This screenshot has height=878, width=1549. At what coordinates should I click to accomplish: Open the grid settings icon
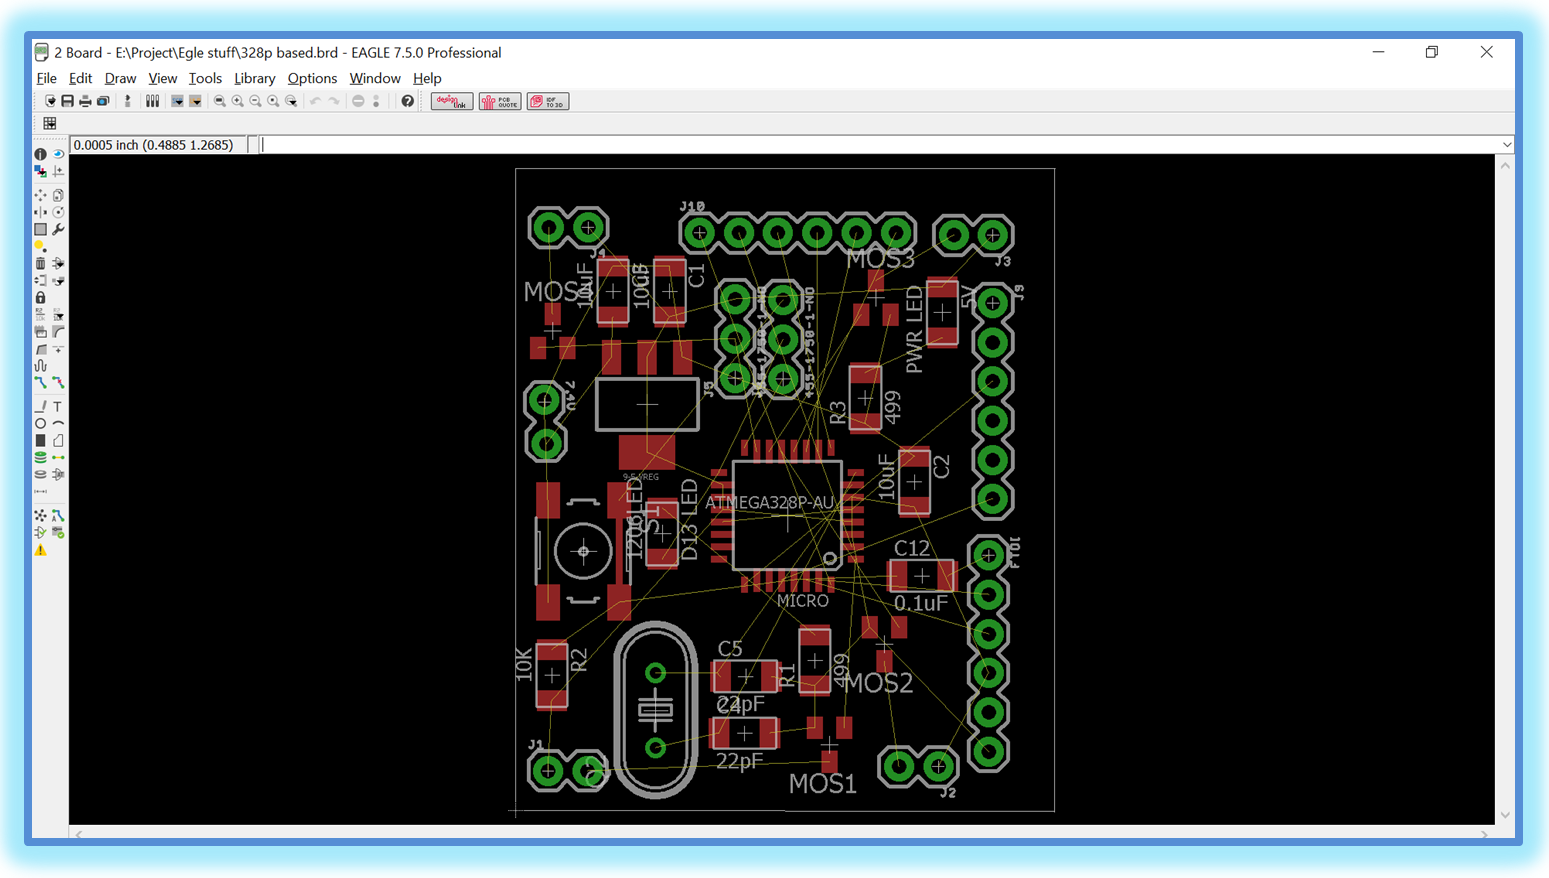49,123
